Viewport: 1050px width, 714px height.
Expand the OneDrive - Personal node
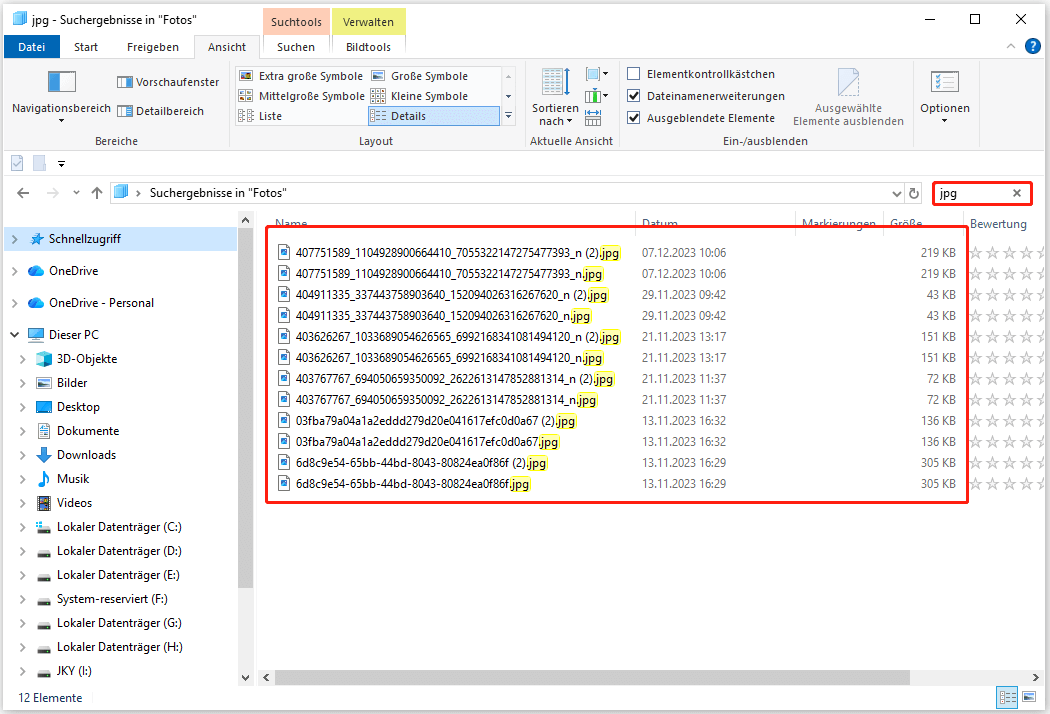[15, 303]
